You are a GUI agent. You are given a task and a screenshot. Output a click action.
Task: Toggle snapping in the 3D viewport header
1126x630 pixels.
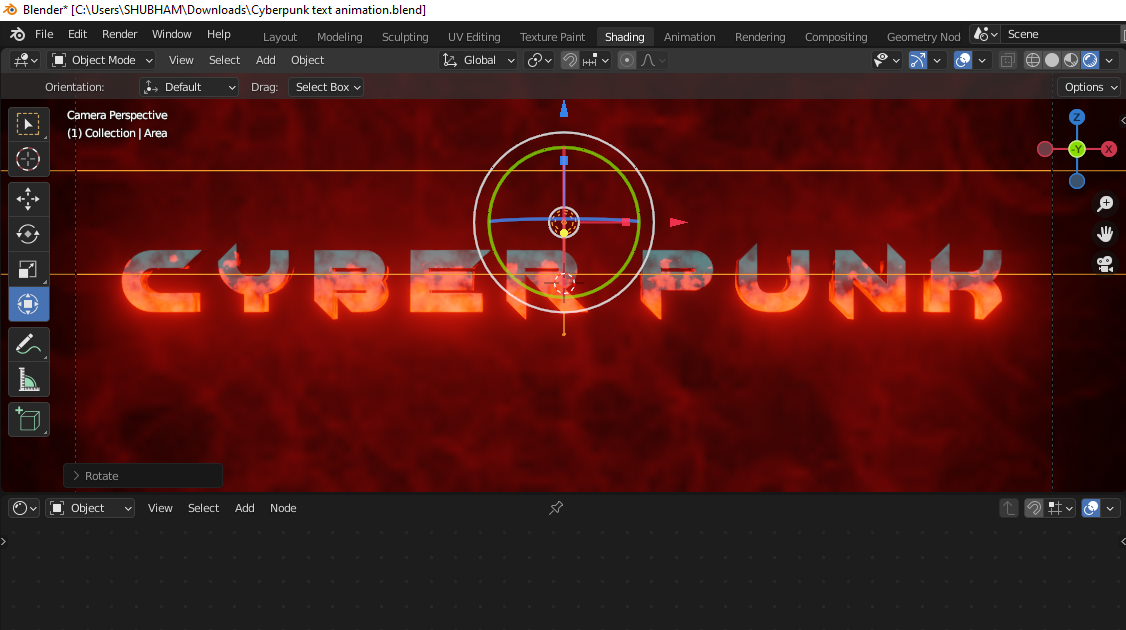coord(568,59)
